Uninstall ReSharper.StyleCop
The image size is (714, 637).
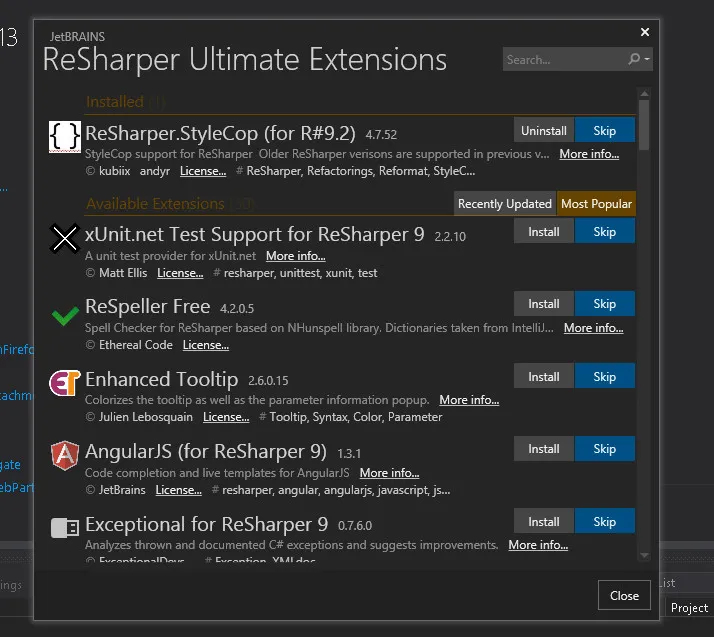coord(544,130)
